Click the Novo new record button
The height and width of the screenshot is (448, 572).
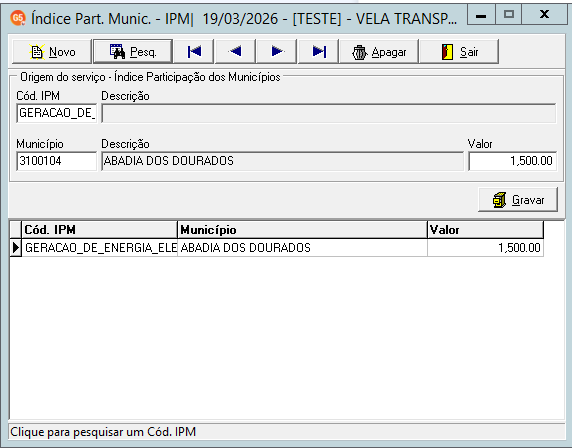pyautogui.click(x=52, y=52)
